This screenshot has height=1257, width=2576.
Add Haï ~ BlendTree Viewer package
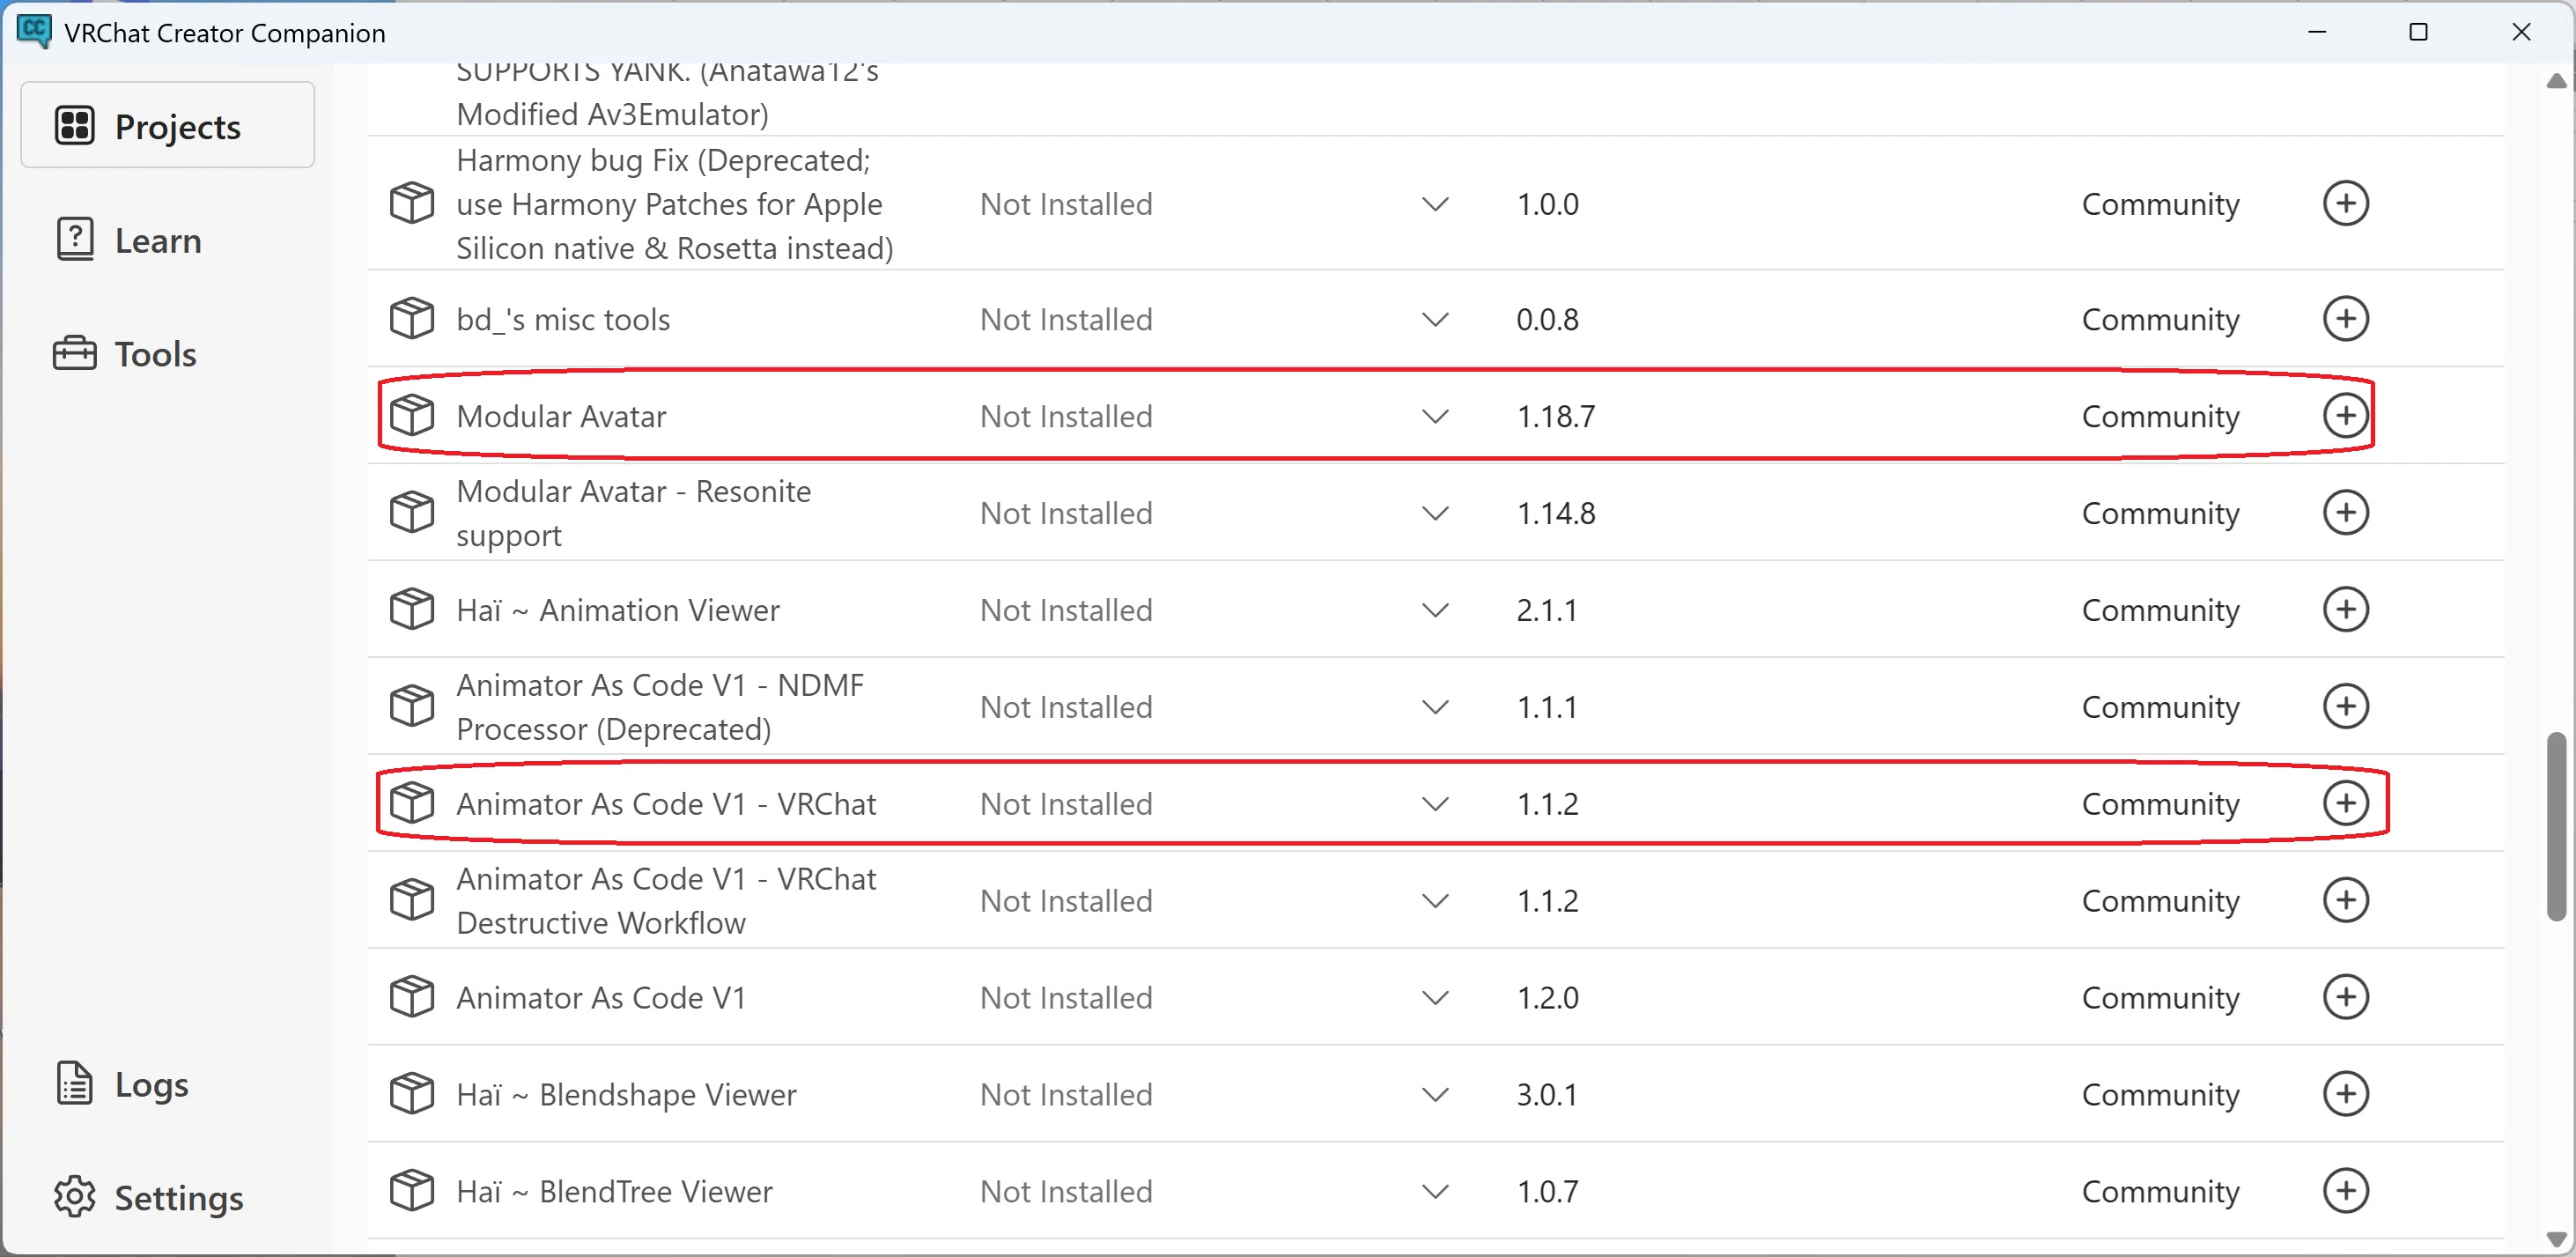(2345, 1190)
